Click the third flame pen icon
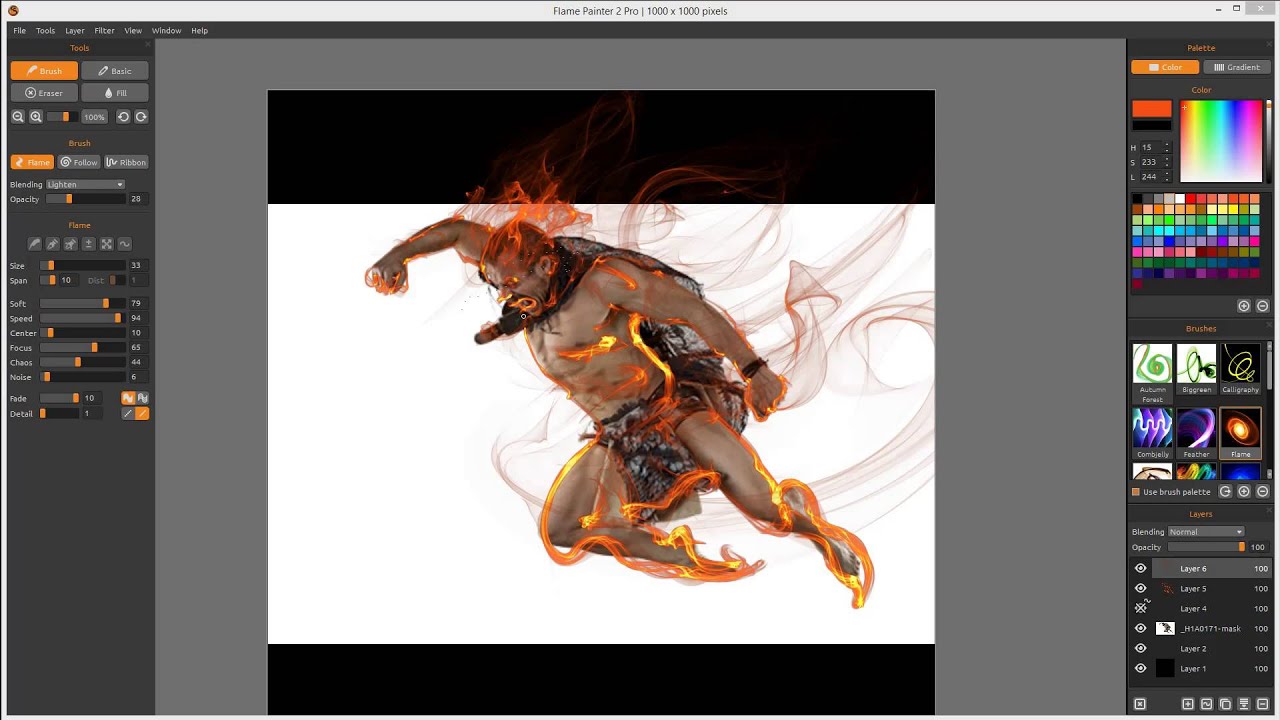1280x720 pixels. click(x=70, y=244)
